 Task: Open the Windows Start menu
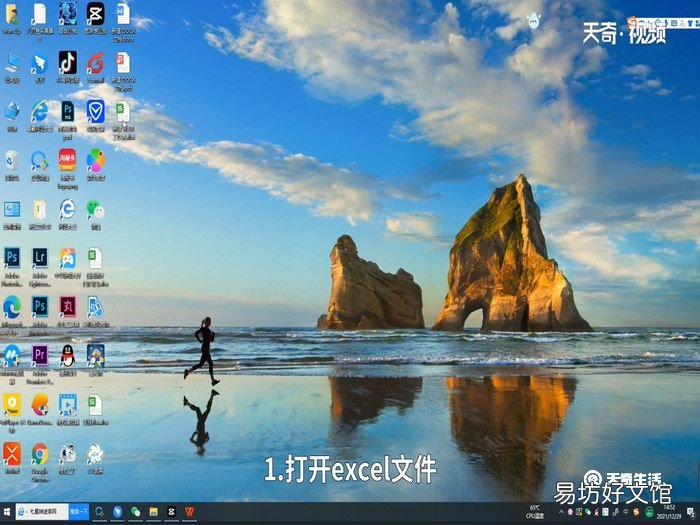pos(7,512)
